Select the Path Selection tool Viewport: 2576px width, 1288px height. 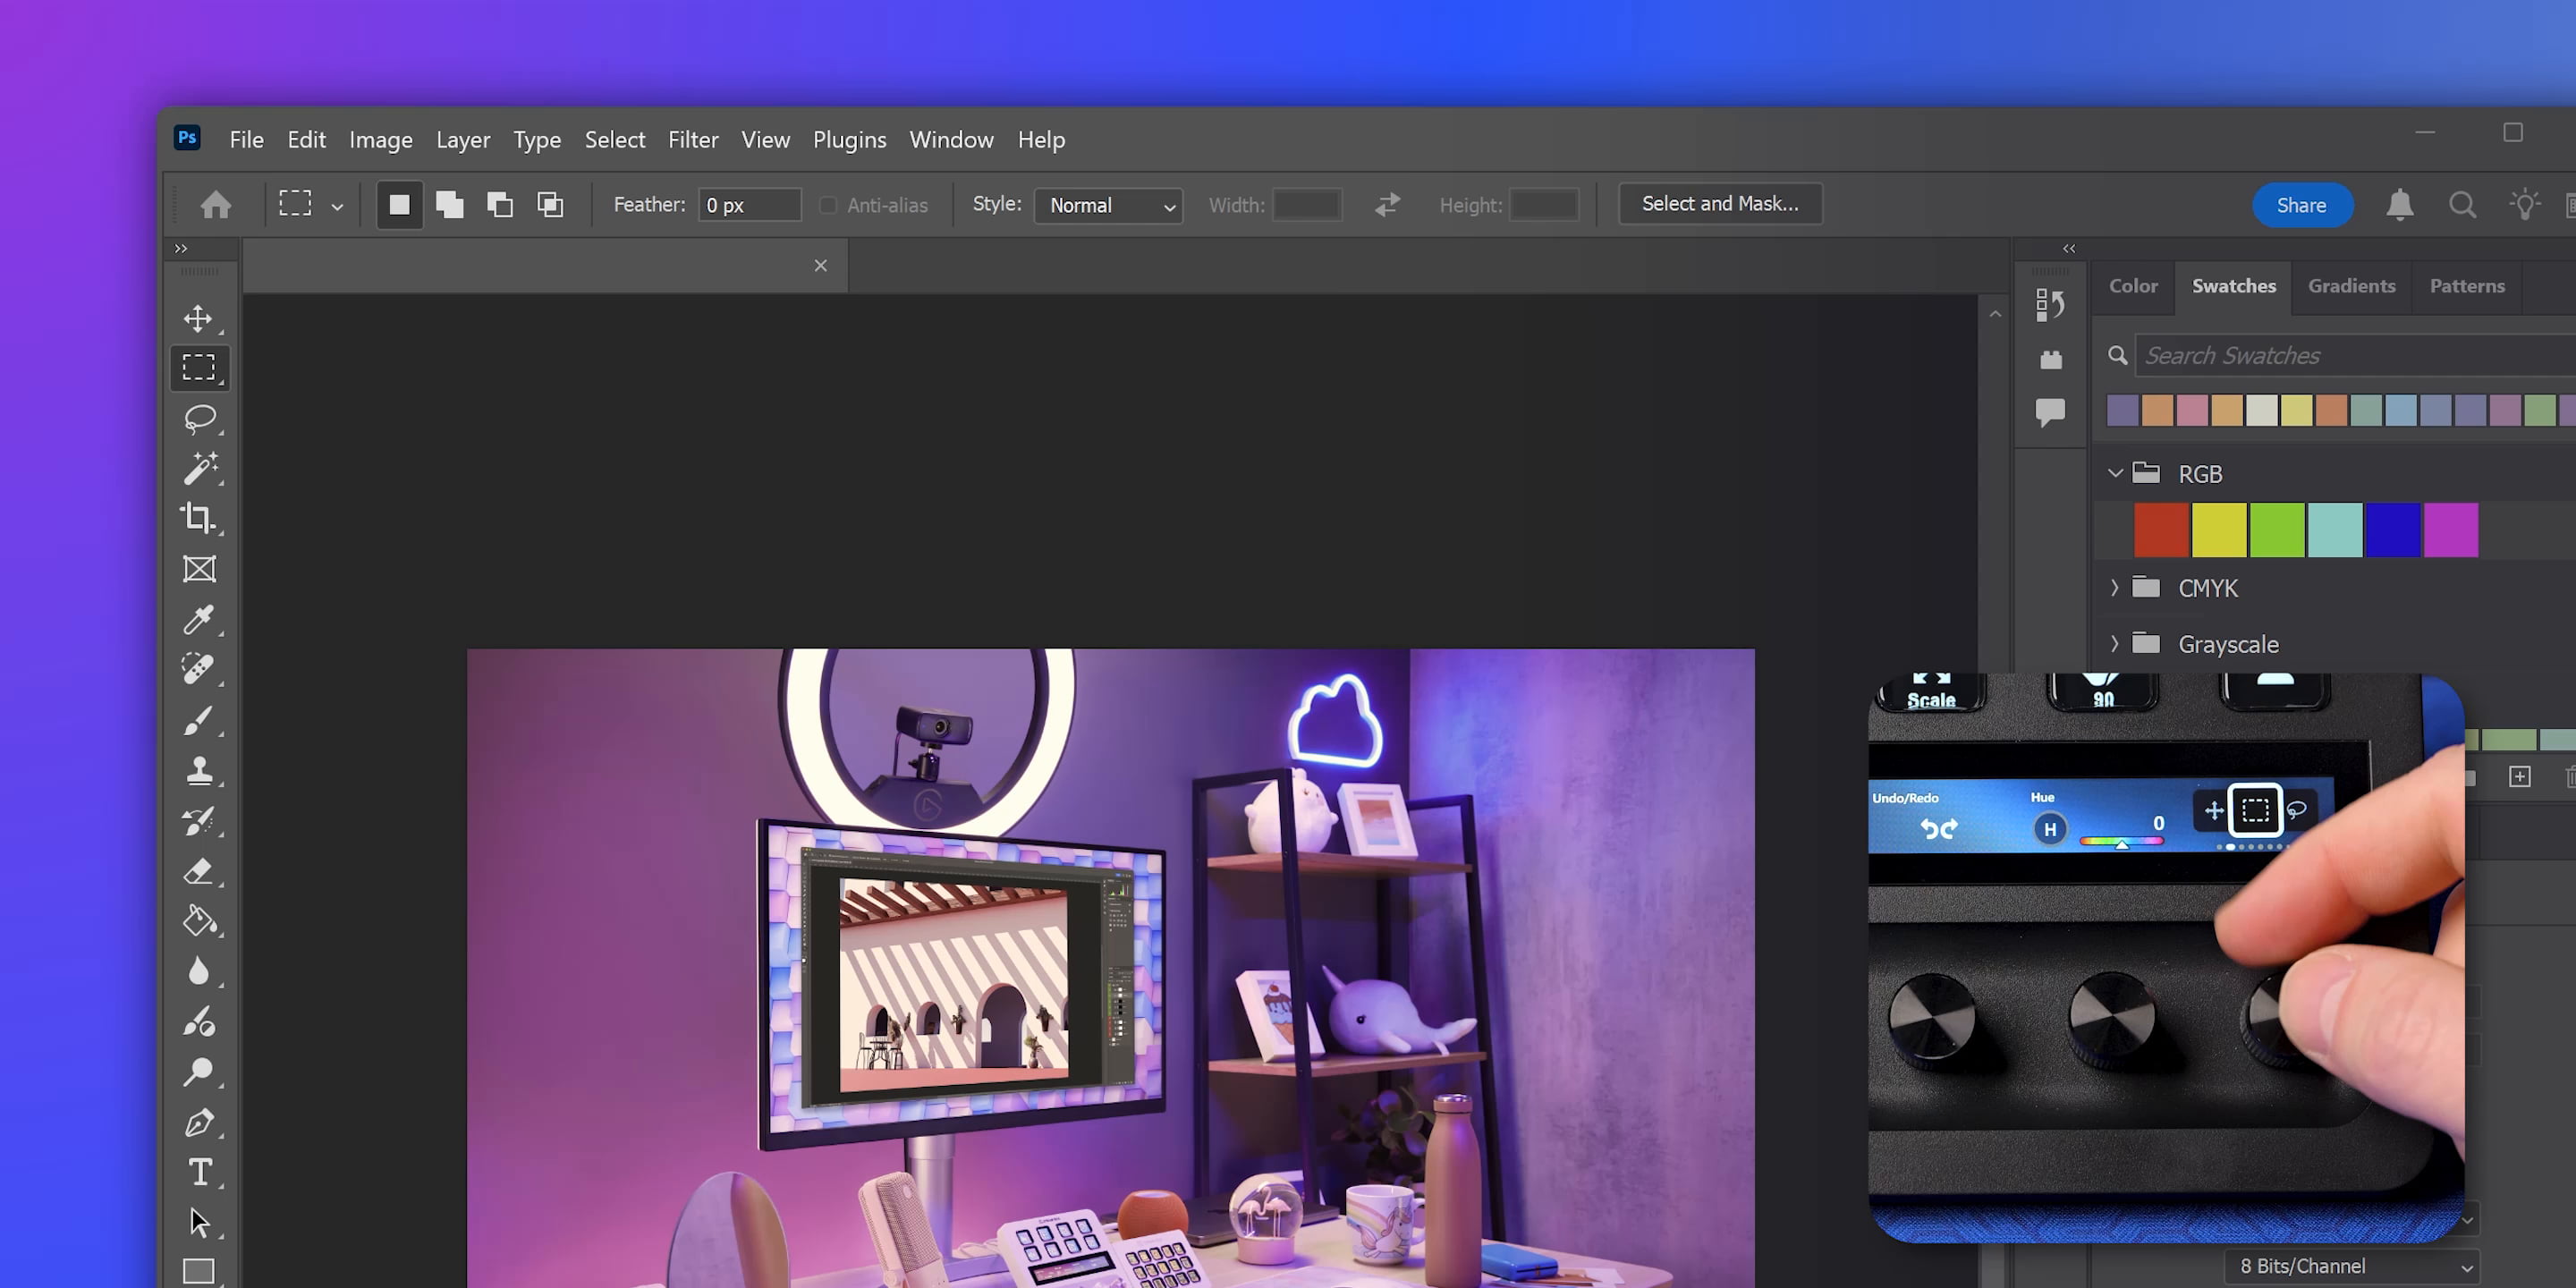[x=199, y=1222]
